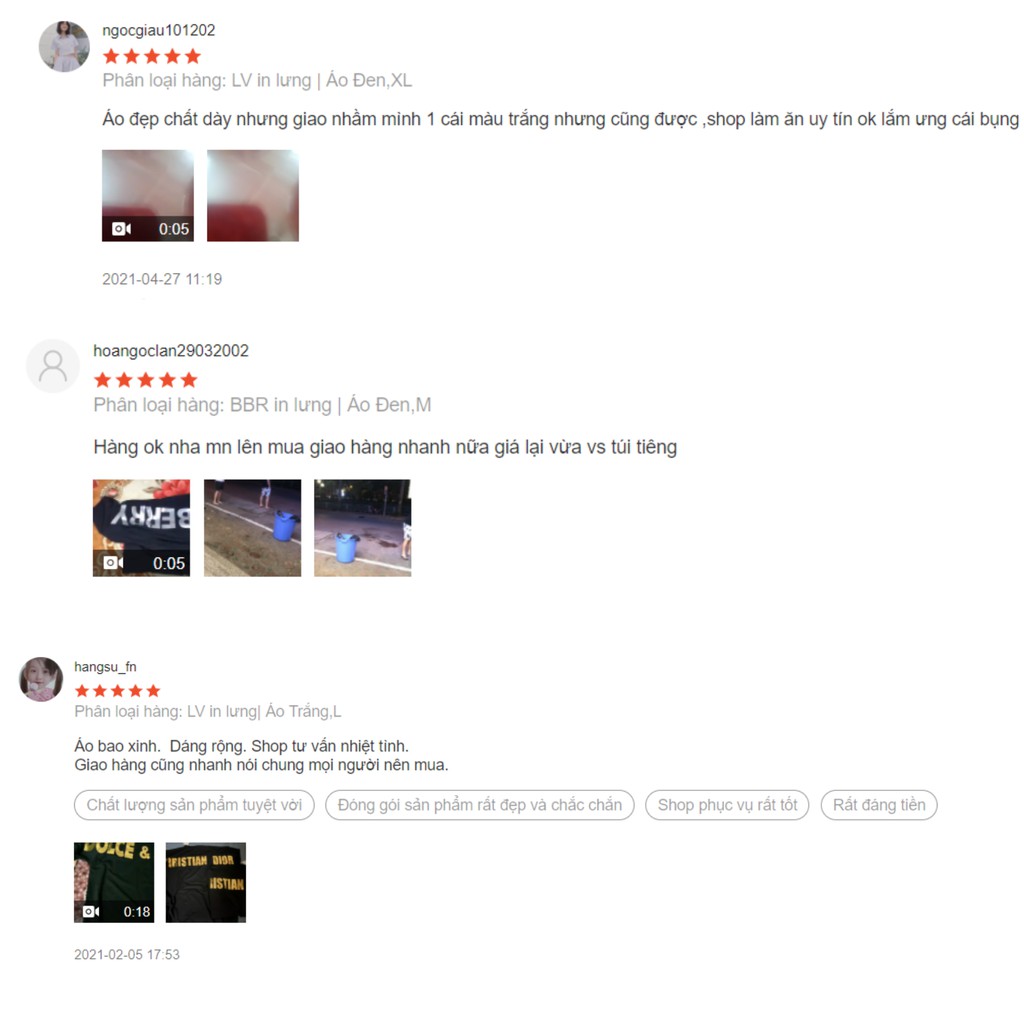Viewport: 1024px width, 1024px height.
Task: Select tag 'Đóng gói sản phẩm rất đẹp và chắc chắn'
Action: pos(479,805)
